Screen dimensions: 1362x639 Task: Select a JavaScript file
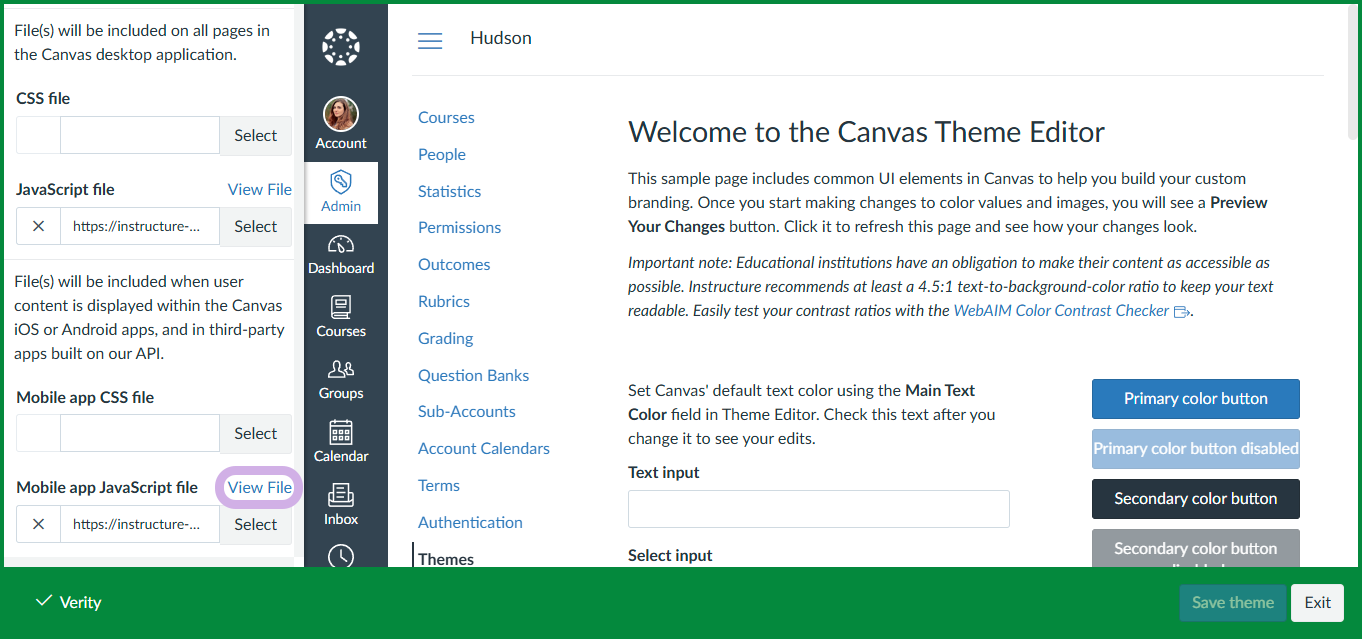[x=255, y=226]
